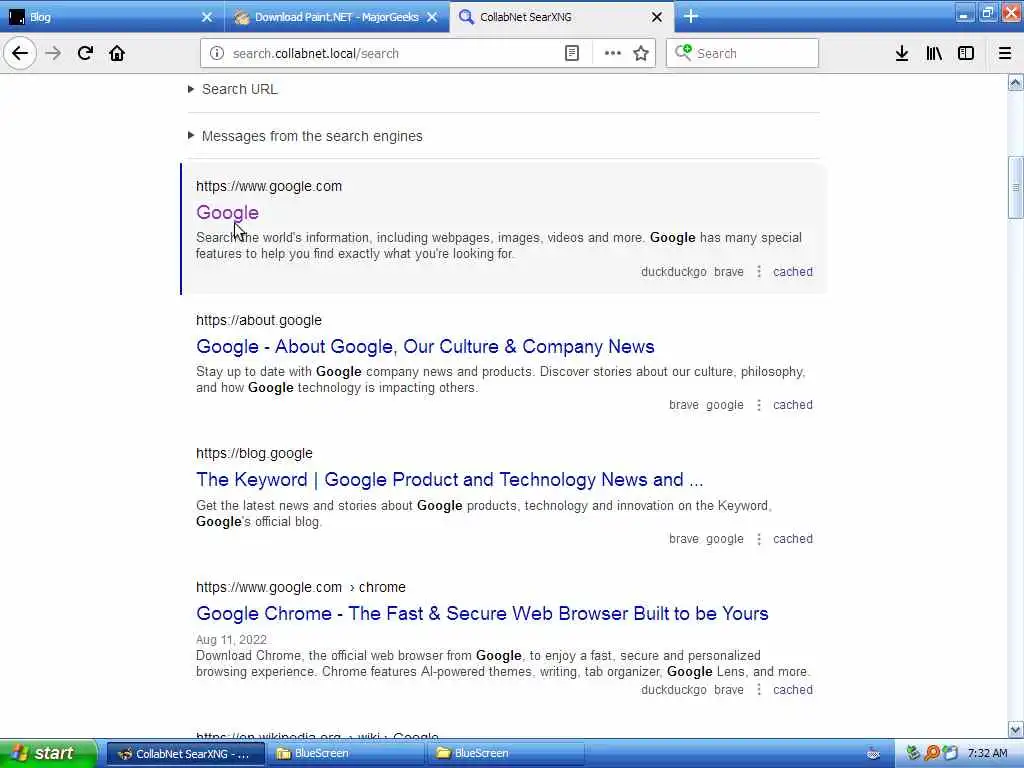Open the Google Chrome result link
Screen dimensions: 1024x768
point(482,613)
